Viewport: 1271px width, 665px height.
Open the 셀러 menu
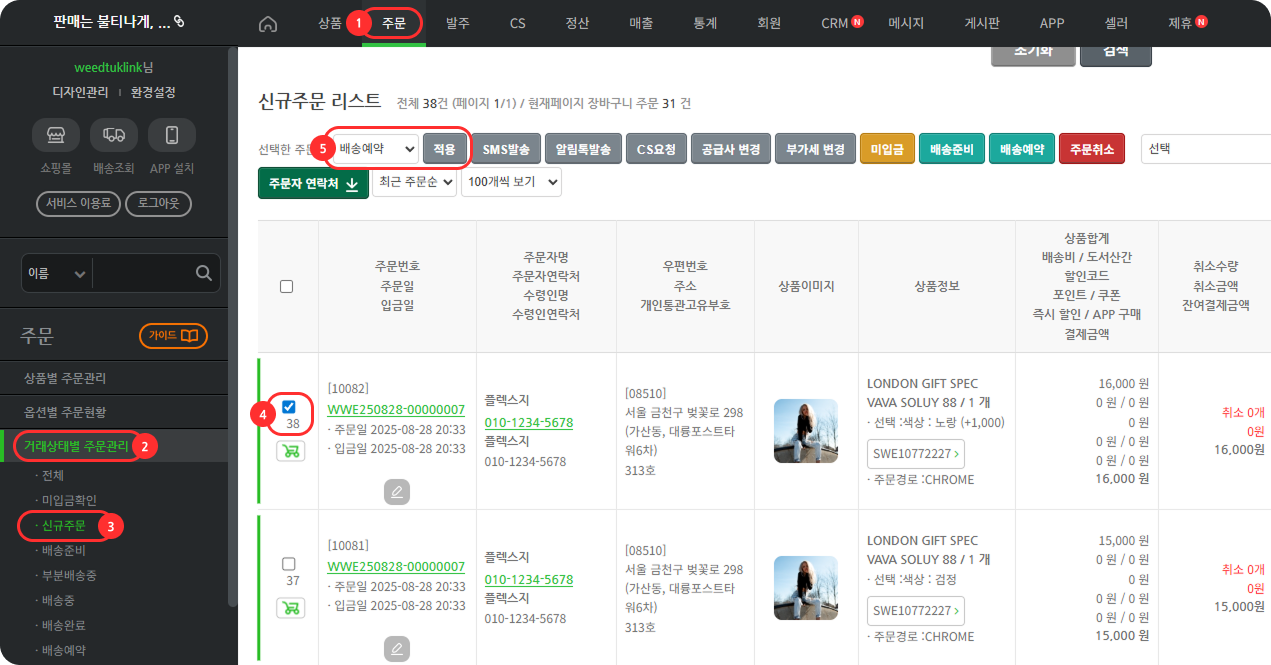[1116, 23]
